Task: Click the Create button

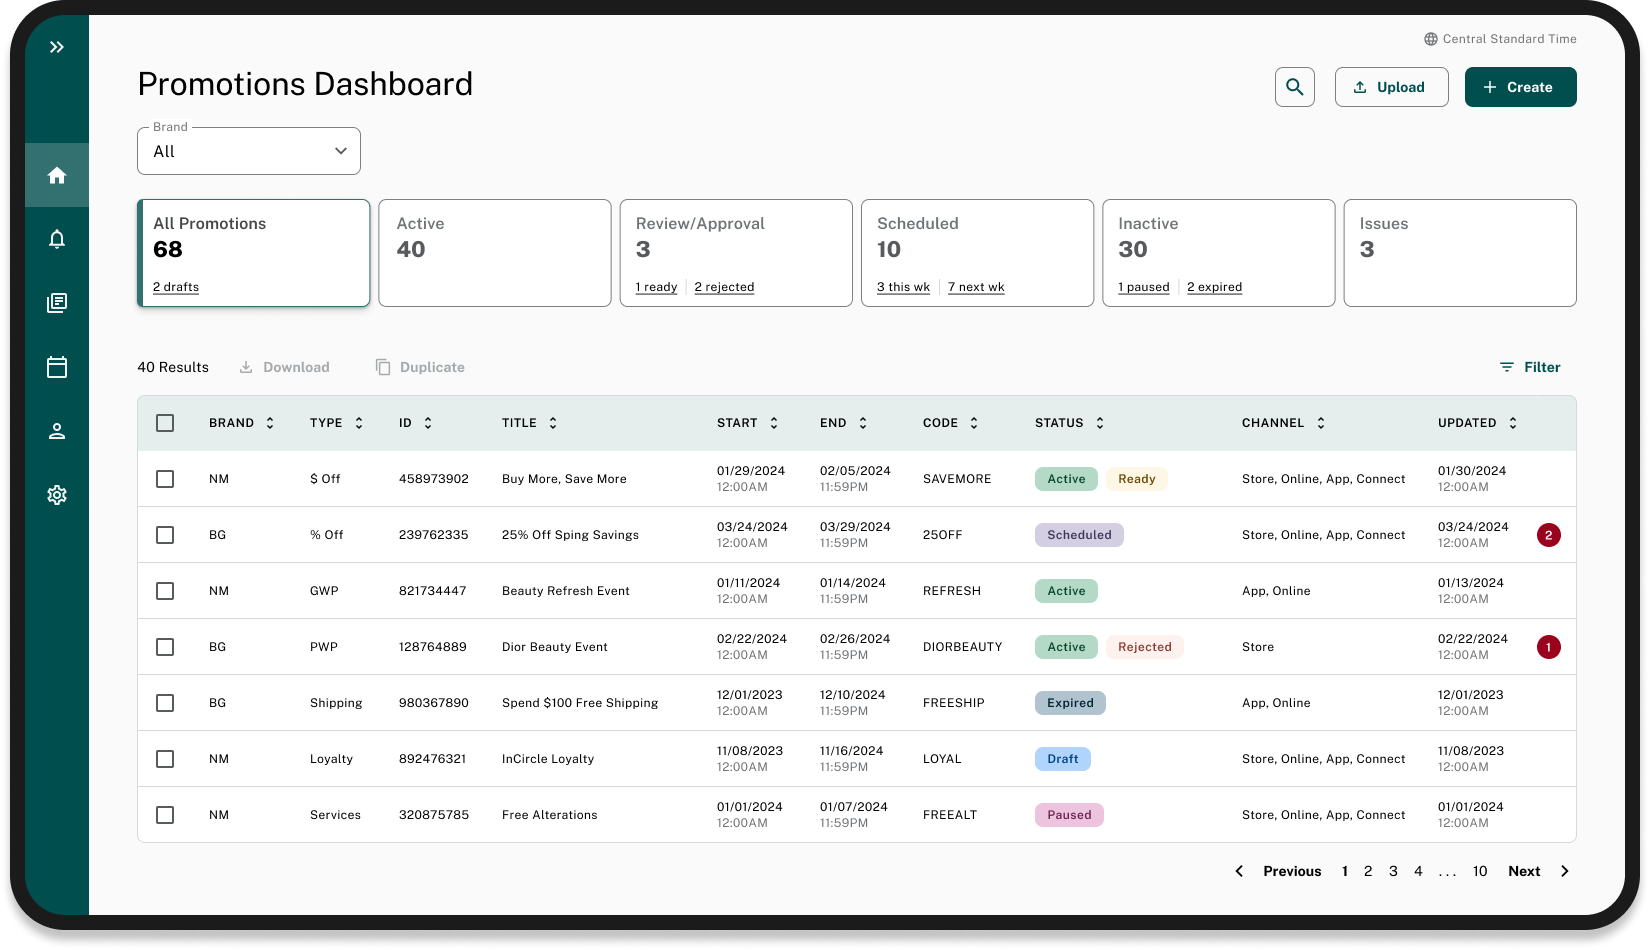Action: [x=1520, y=87]
